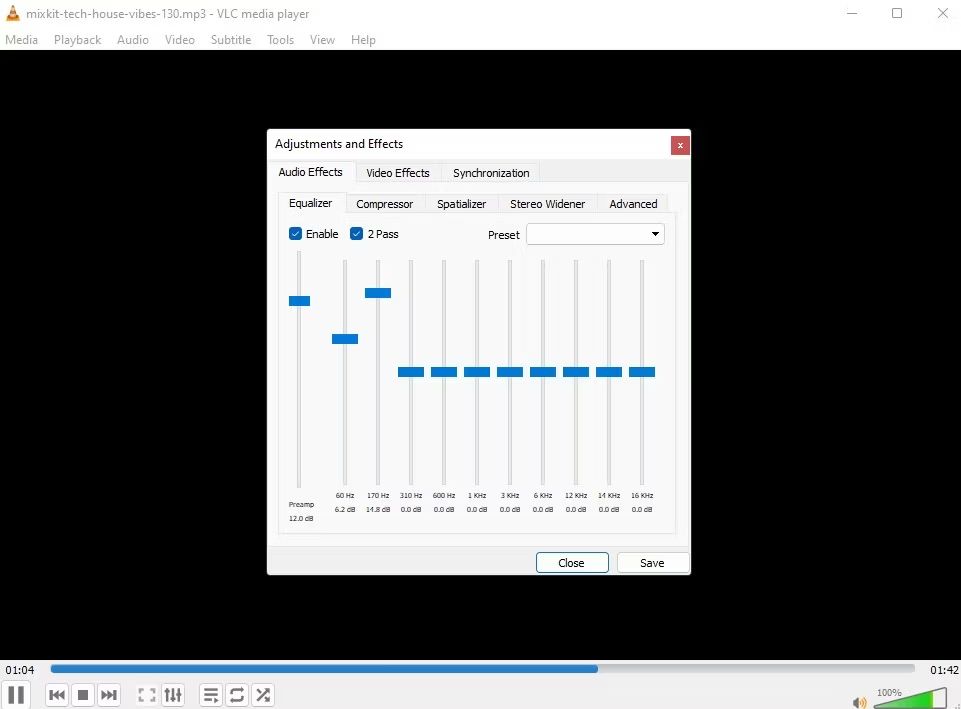
Task: Open the Preset dropdown
Action: pyautogui.click(x=595, y=234)
